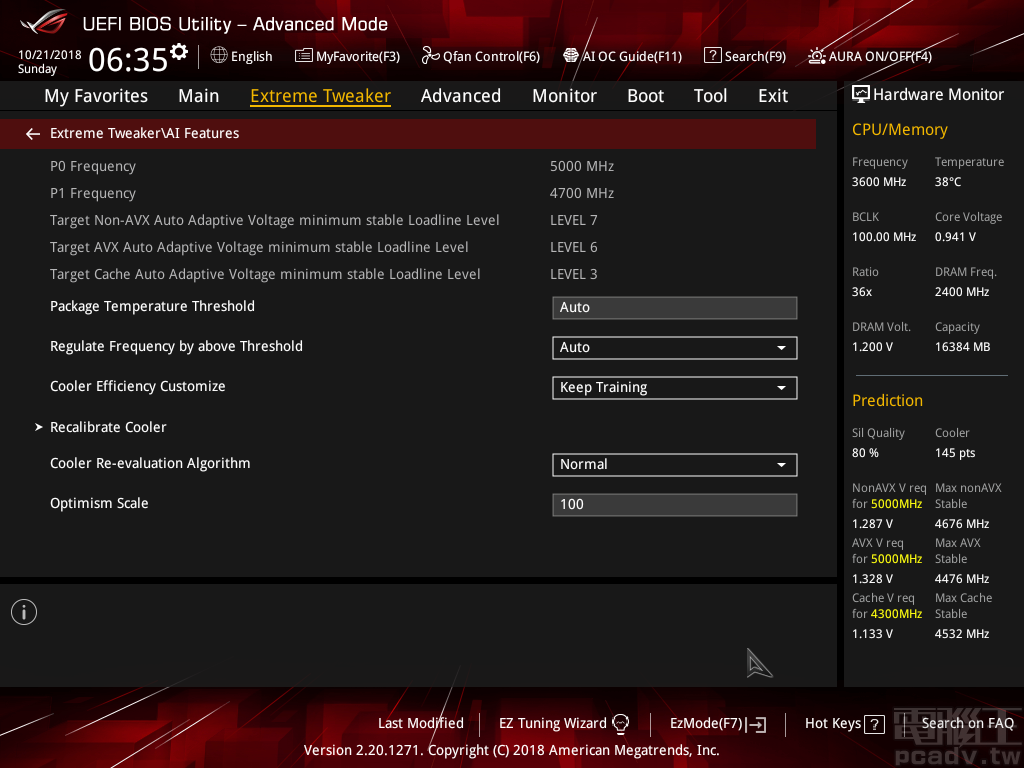Switch to the Advanced tab
This screenshot has width=1024, height=768.
pyautogui.click(x=460, y=96)
